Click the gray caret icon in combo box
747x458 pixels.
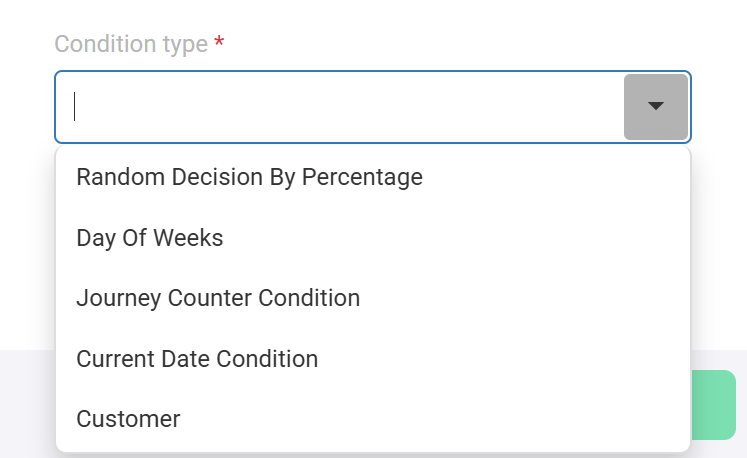tap(656, 106)
